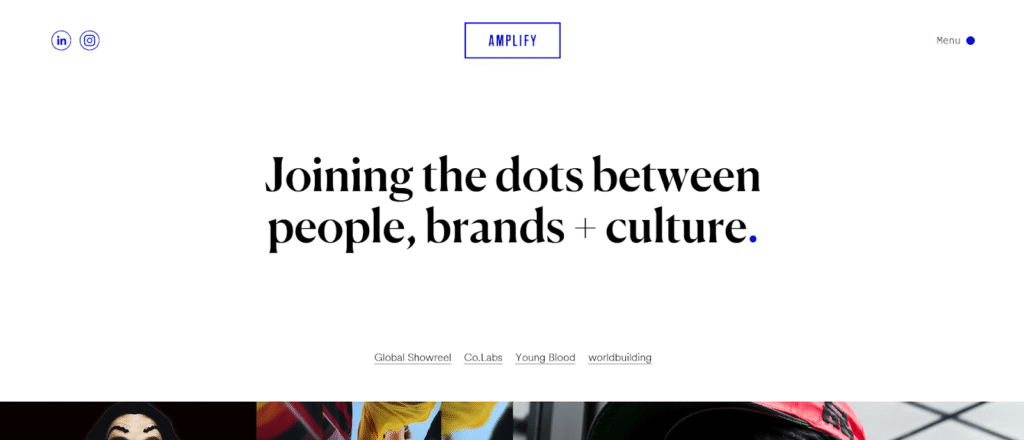Click the Amplify logo box
Viewport: 1024px width, 440px height.
[512, 40]
